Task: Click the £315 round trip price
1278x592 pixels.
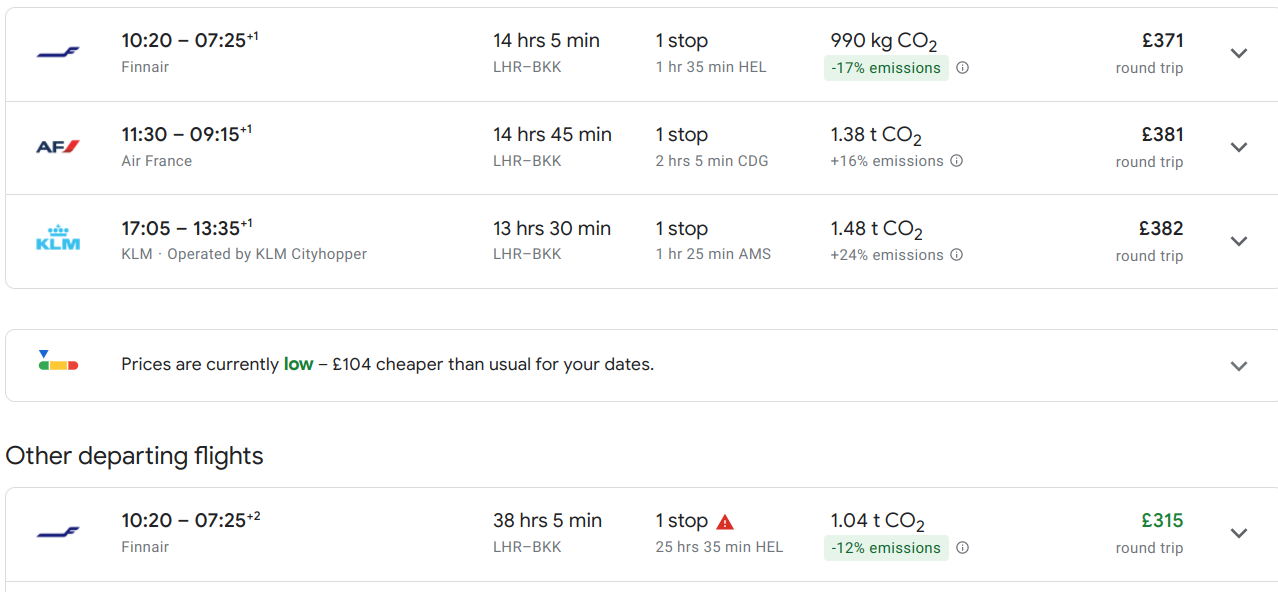Action: tap(1162, 521)
